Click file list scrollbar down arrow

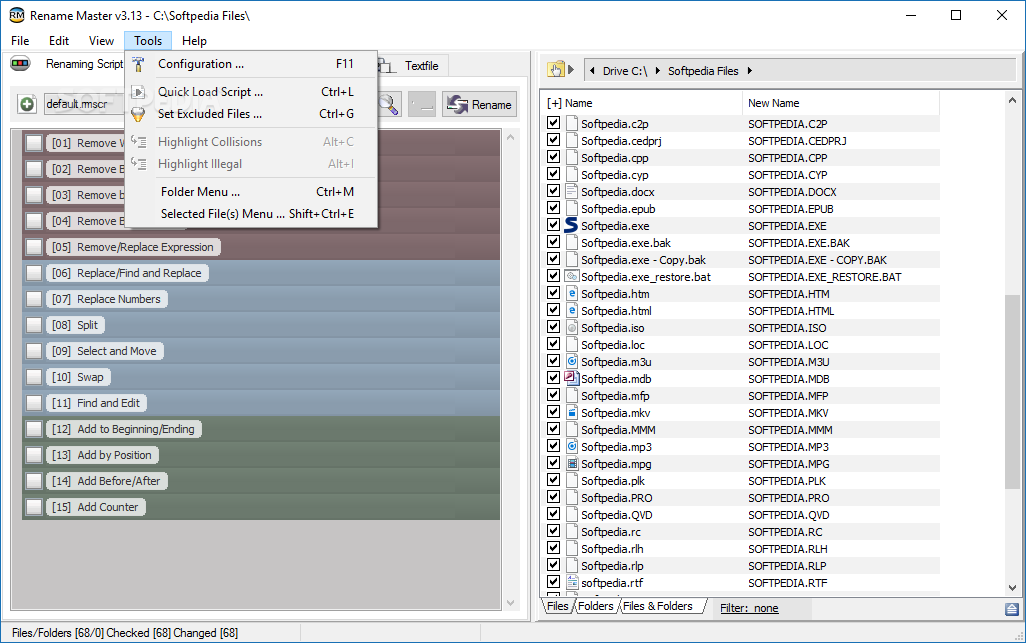coord(1012,587)
